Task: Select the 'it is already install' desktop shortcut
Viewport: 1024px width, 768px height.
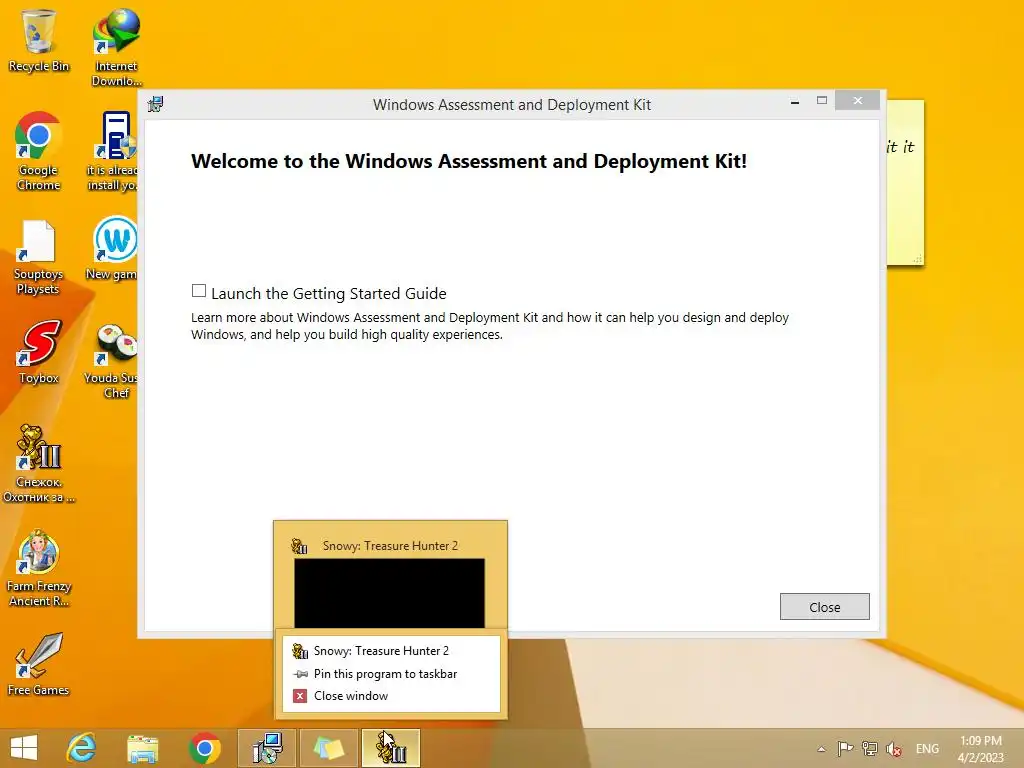Action: 114,152
